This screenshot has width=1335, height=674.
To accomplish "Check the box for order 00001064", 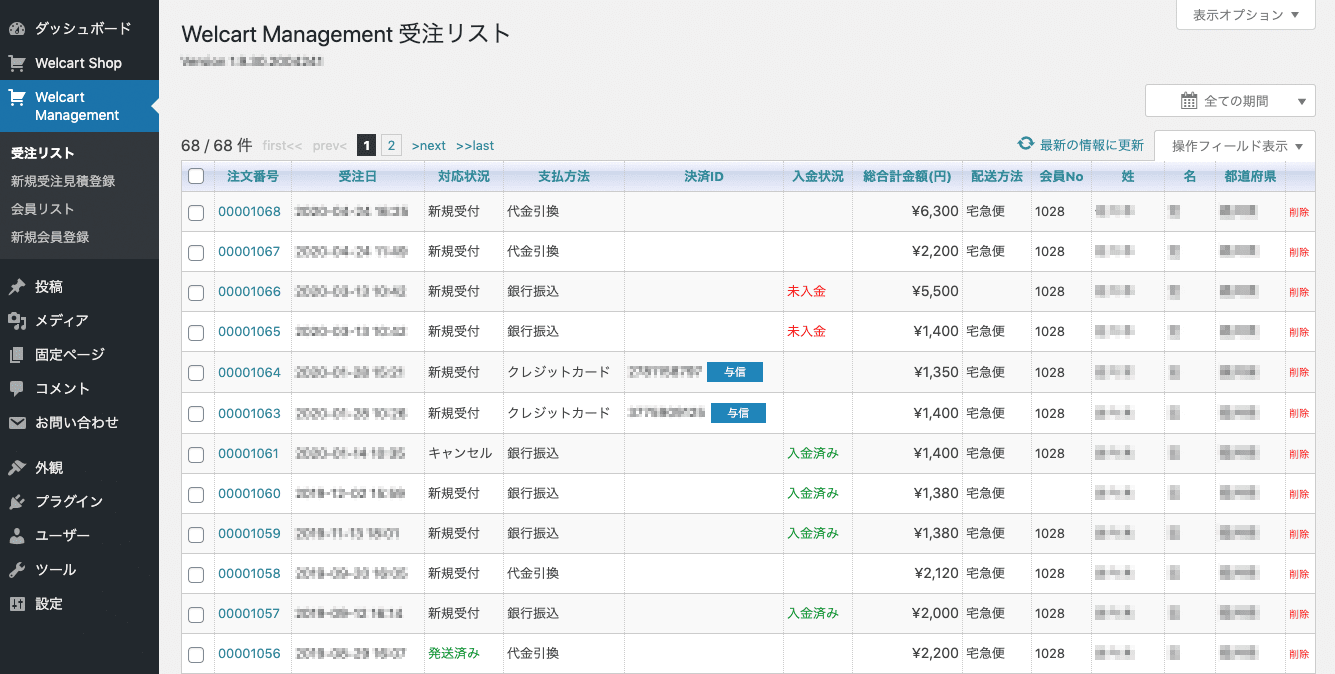I will click(x=196, y=373).
